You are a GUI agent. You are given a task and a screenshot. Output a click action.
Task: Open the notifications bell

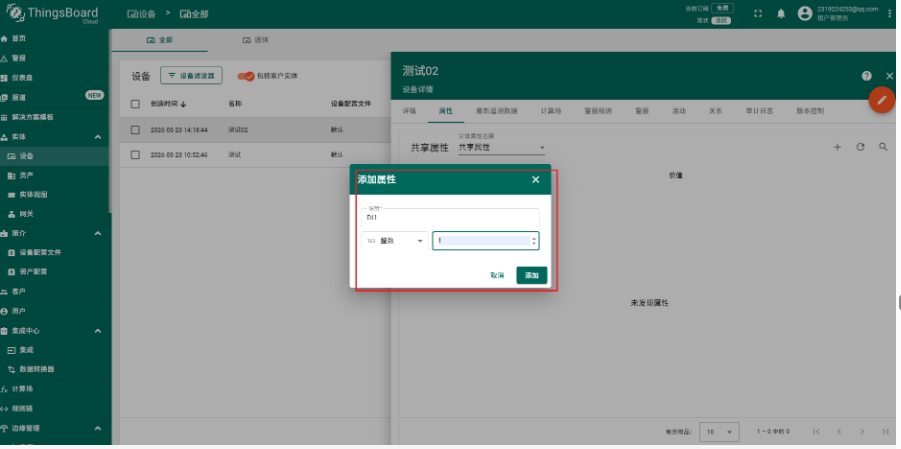coord(781,14)
